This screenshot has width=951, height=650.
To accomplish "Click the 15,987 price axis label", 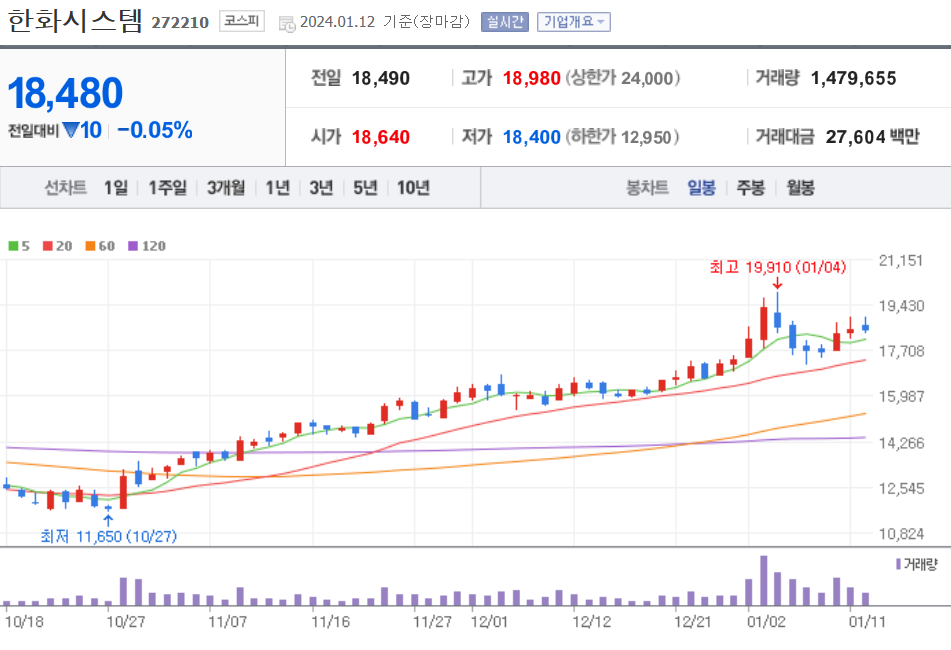I will (901, 397).
